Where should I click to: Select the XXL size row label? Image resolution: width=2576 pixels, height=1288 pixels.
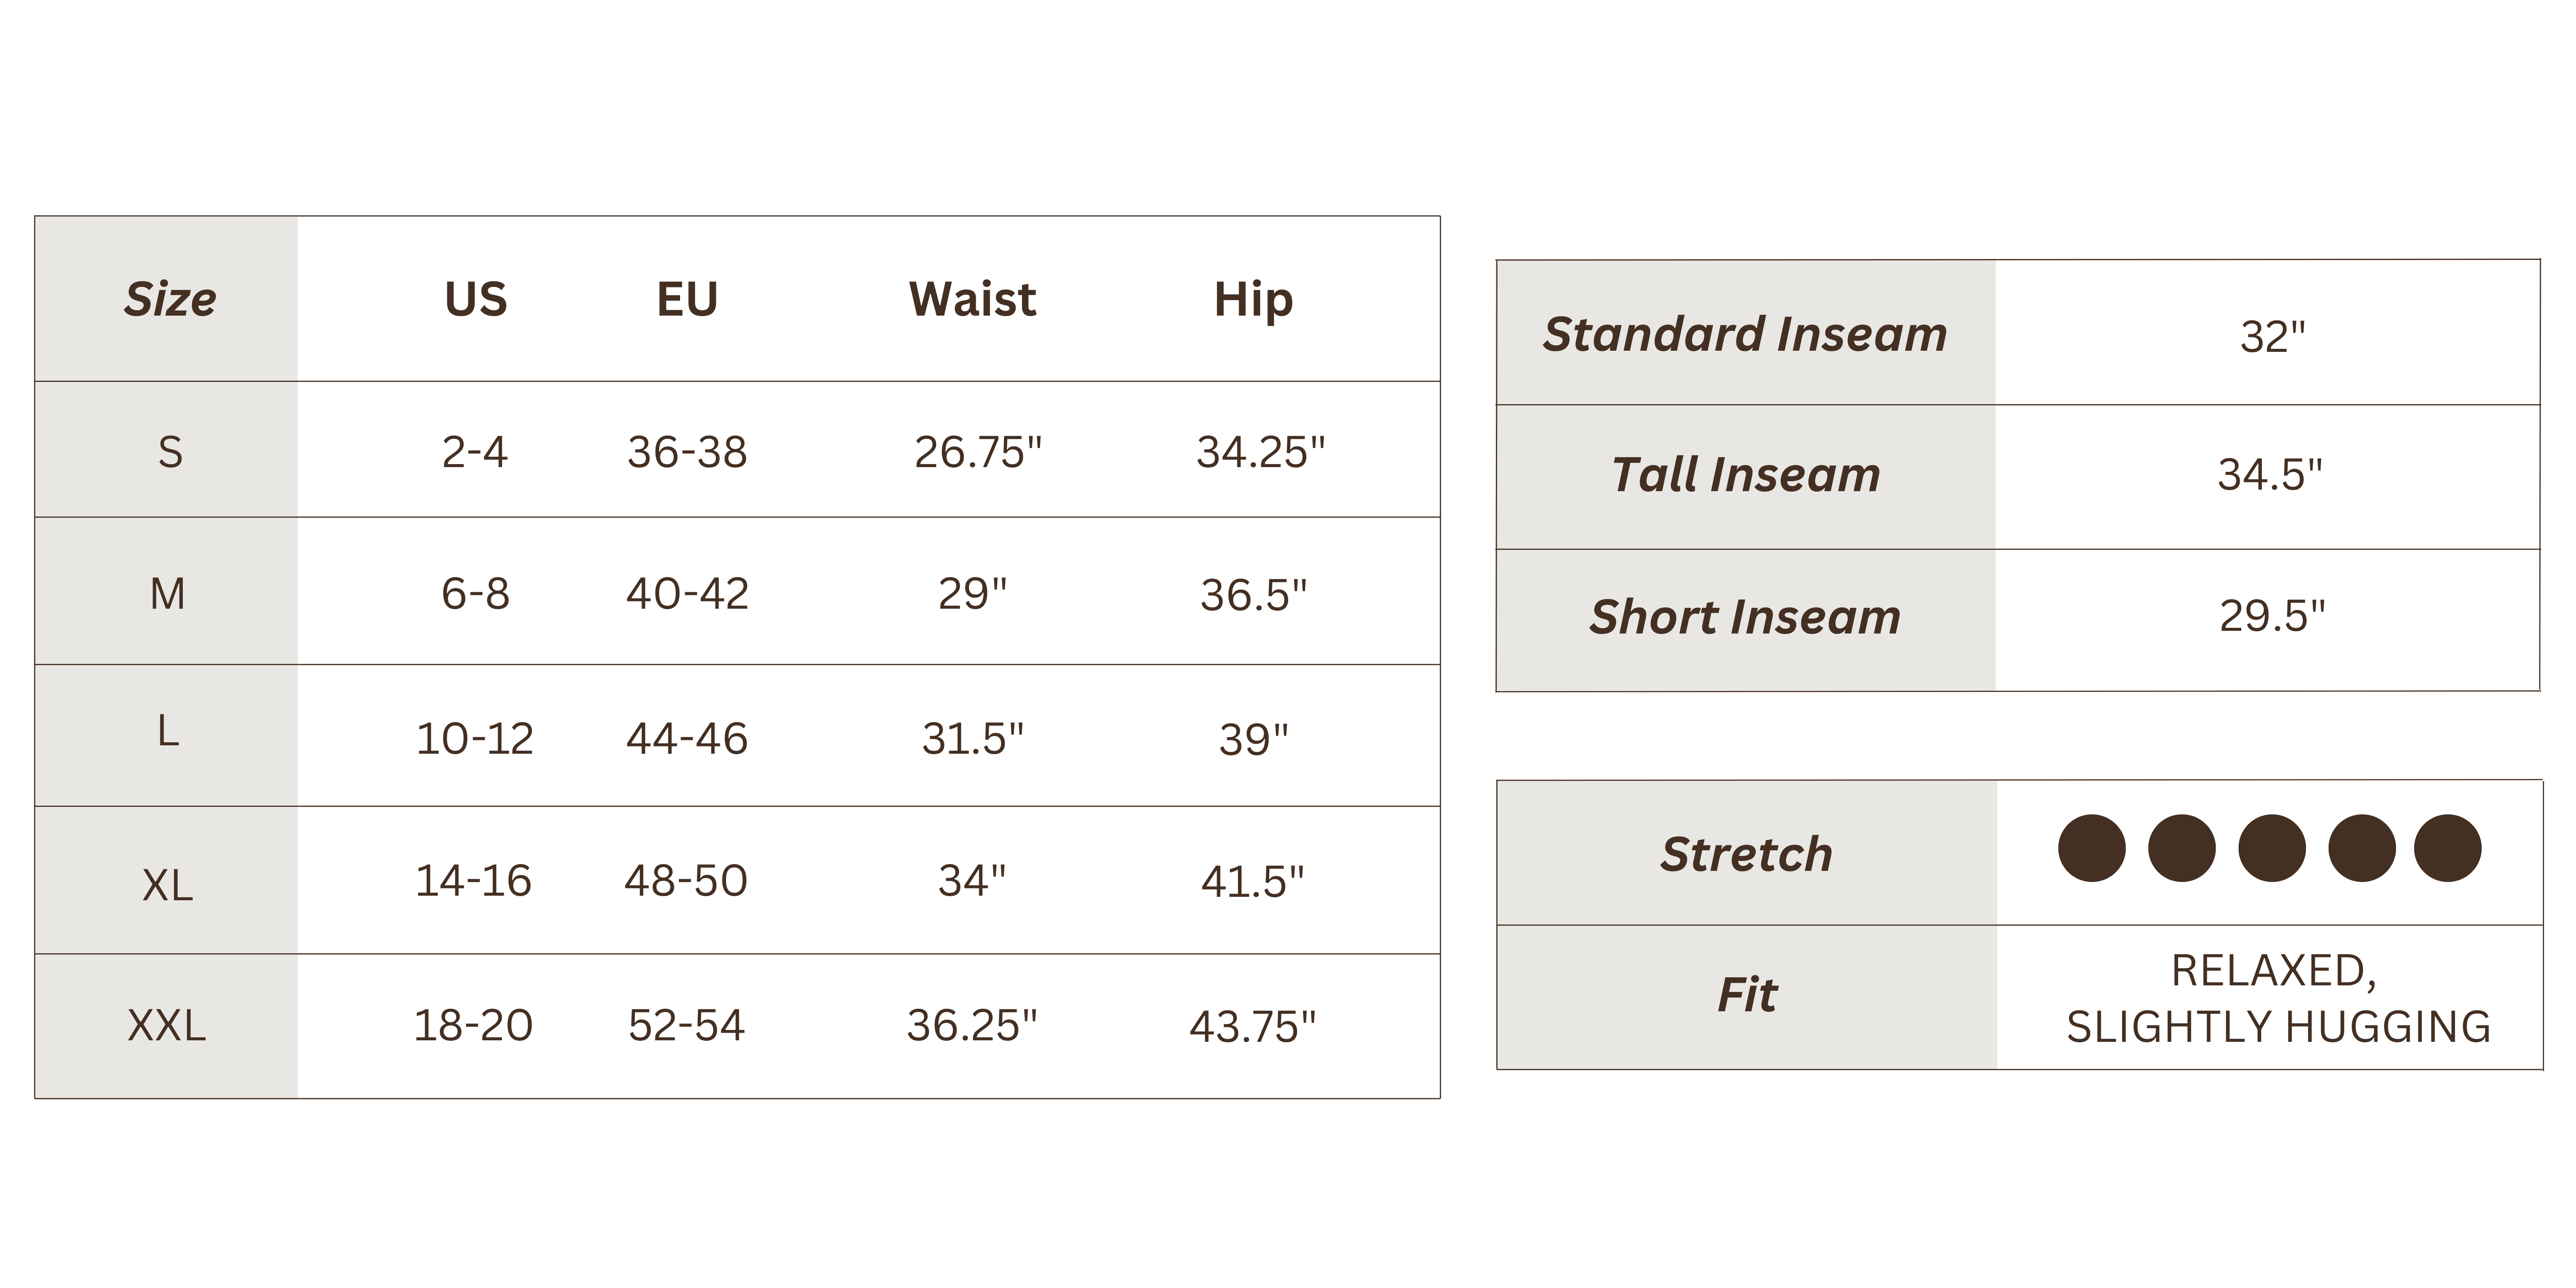tap(167, 1026)
